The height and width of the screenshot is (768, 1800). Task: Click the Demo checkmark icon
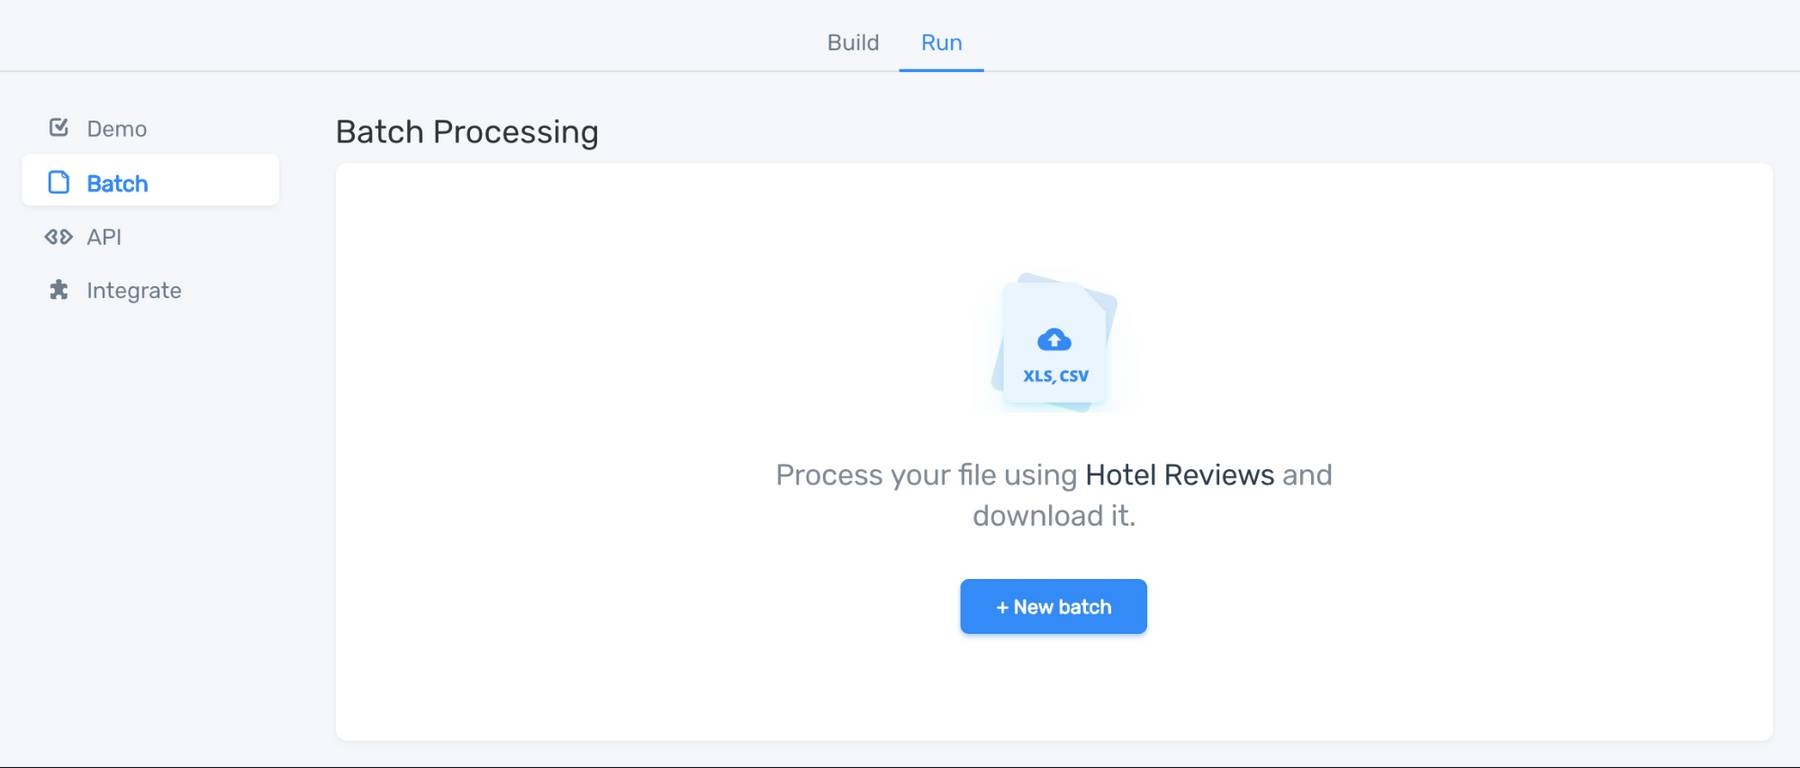(x=59, y=127)
